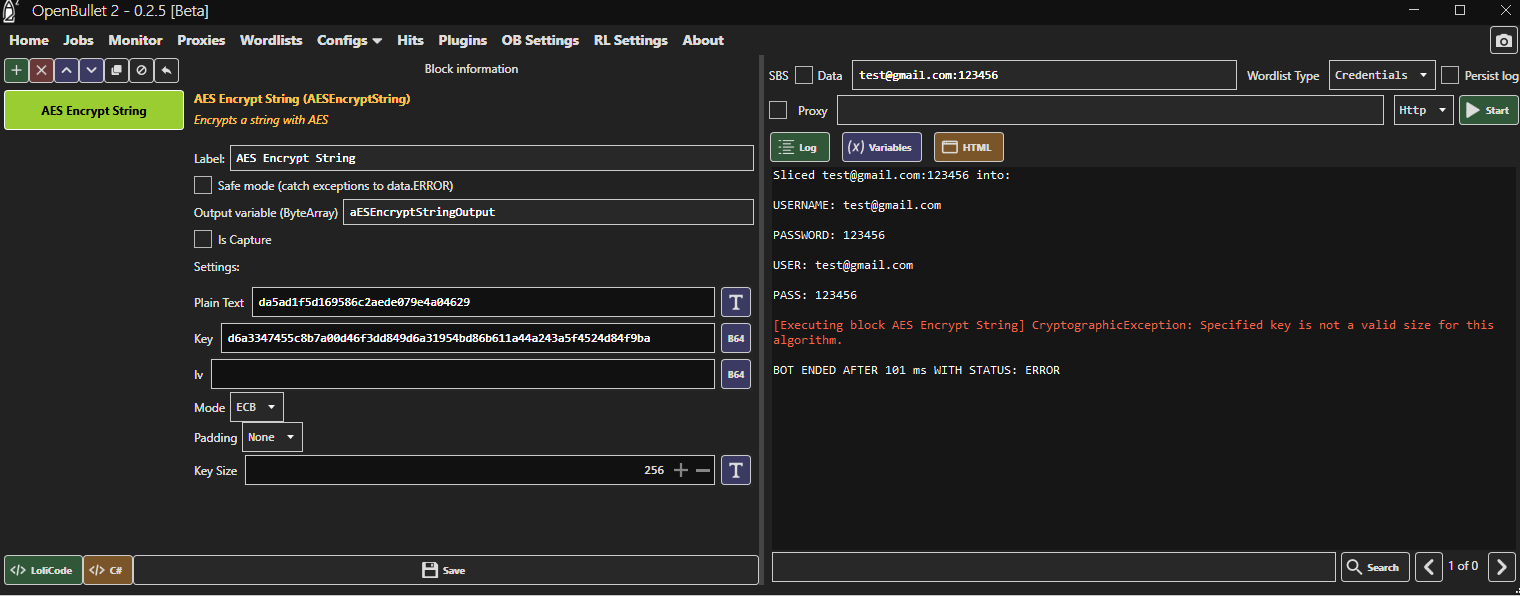Click the 'USERNAME: test@gmail.com' log line
This screenshot has height=596, width=1520.
tap(857, 205)
